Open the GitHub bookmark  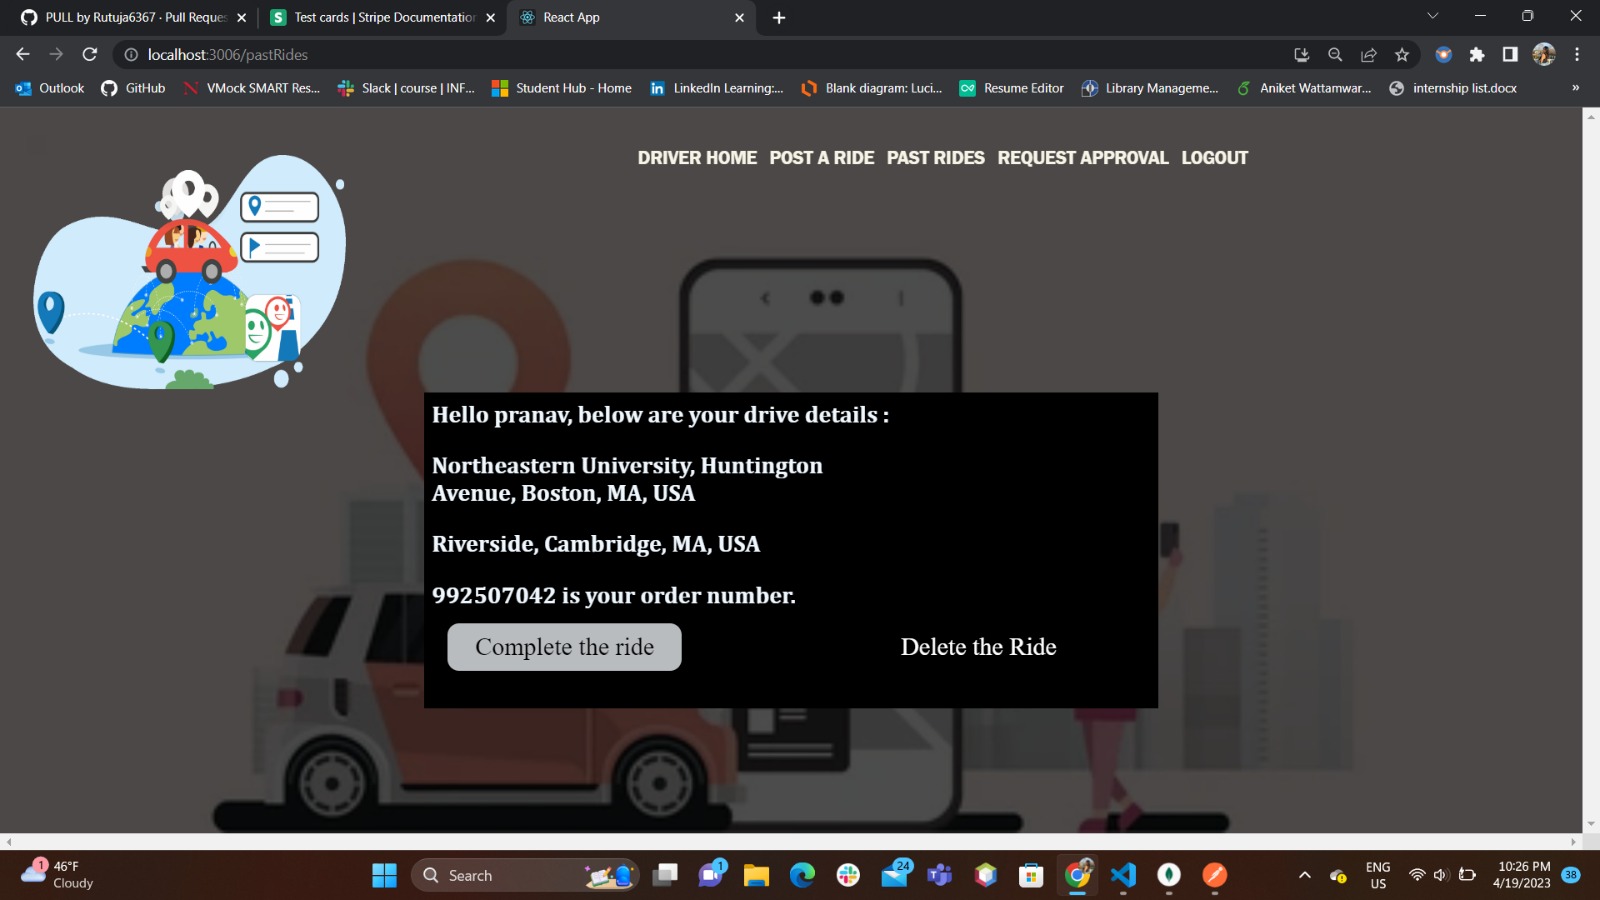(131, 88)
